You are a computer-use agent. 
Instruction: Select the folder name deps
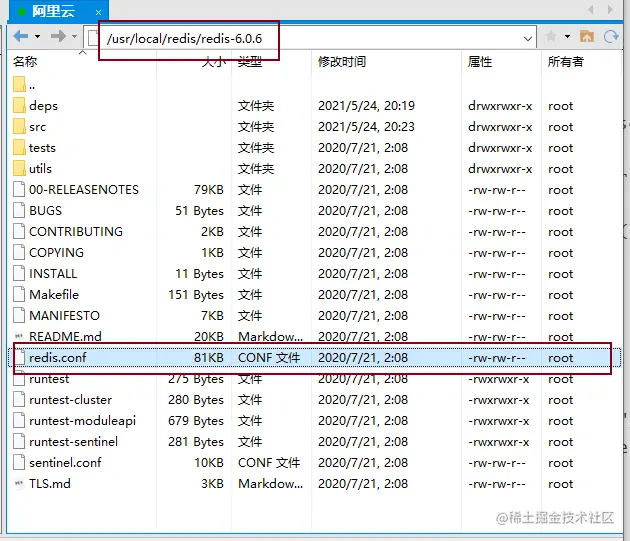[43, 106]
